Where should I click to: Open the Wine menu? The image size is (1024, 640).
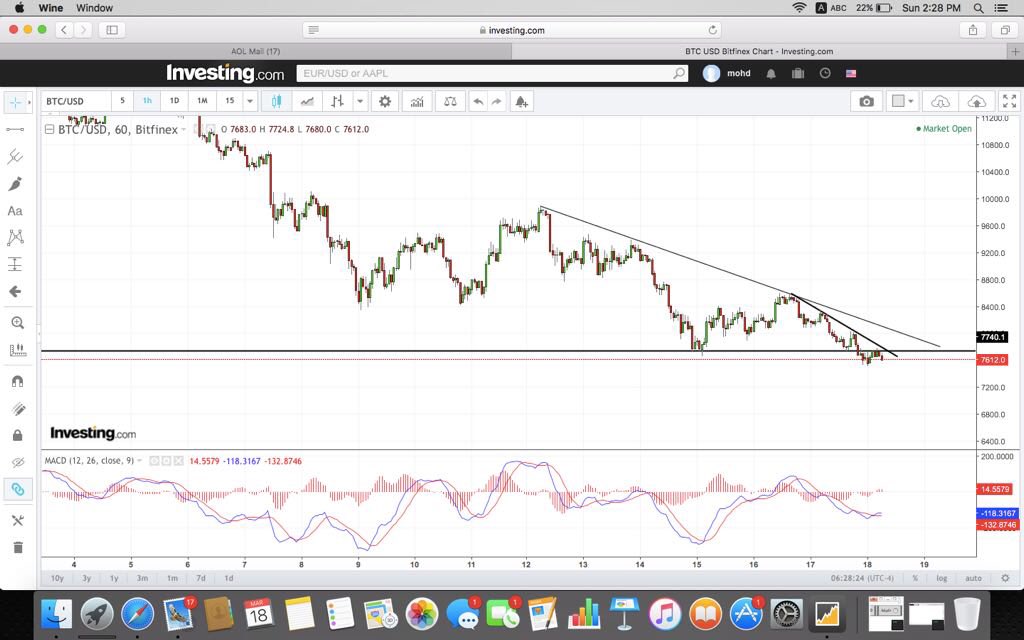[x=50, y=8]
